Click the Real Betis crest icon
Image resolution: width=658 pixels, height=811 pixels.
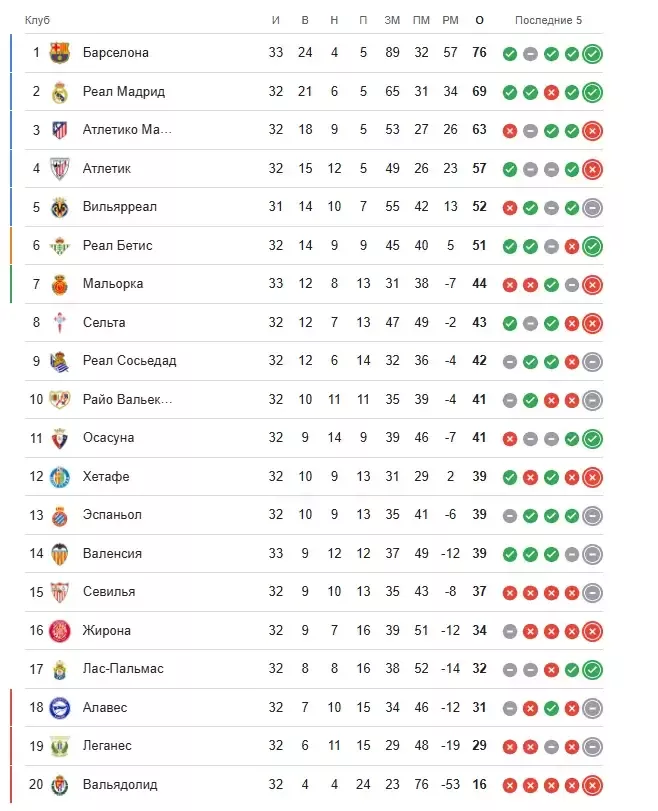coord(59,246)
